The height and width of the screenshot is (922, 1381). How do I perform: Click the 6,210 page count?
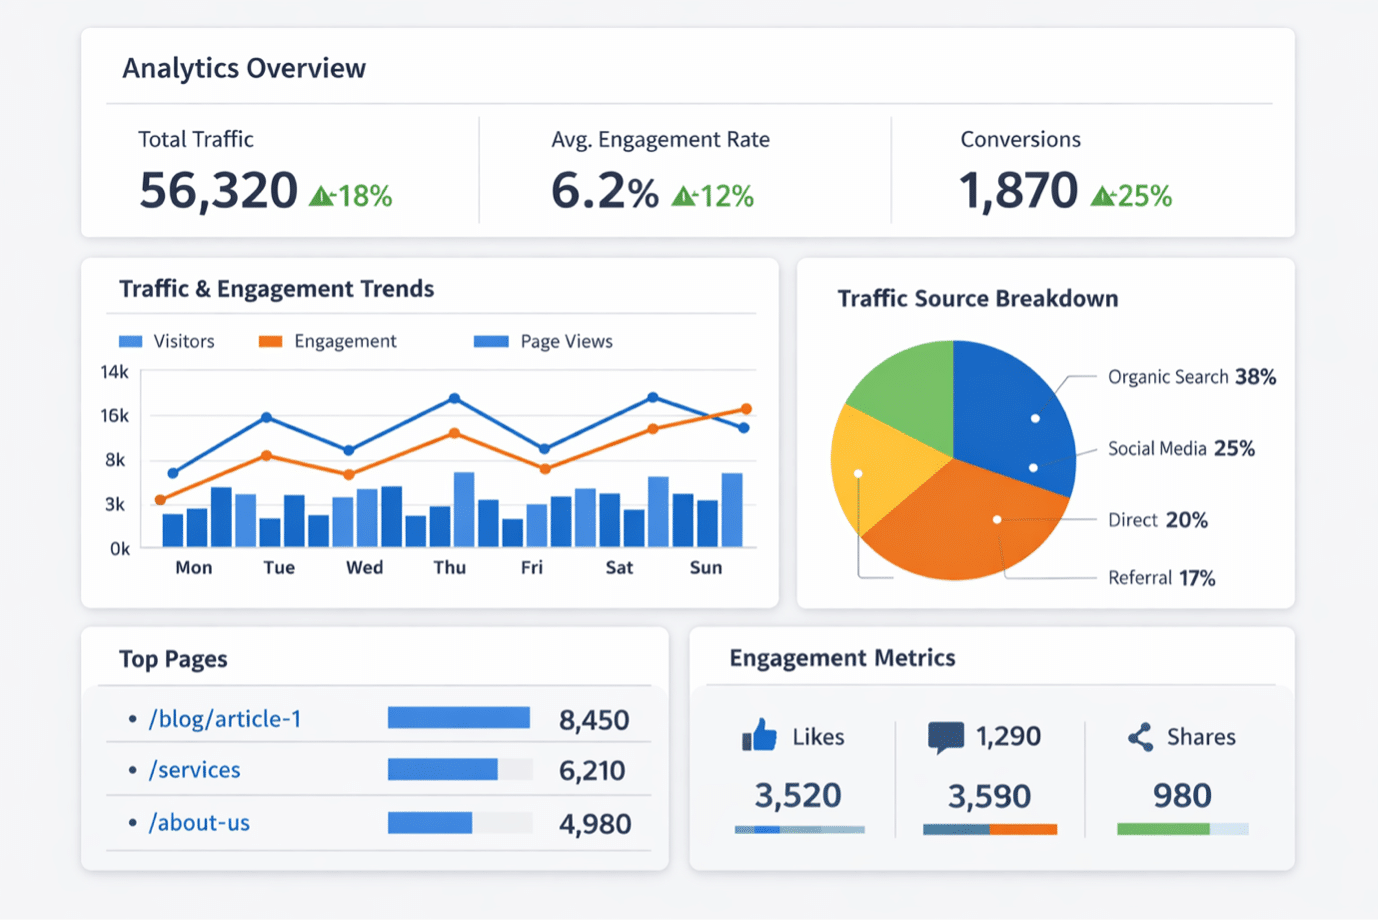(592, 771)
